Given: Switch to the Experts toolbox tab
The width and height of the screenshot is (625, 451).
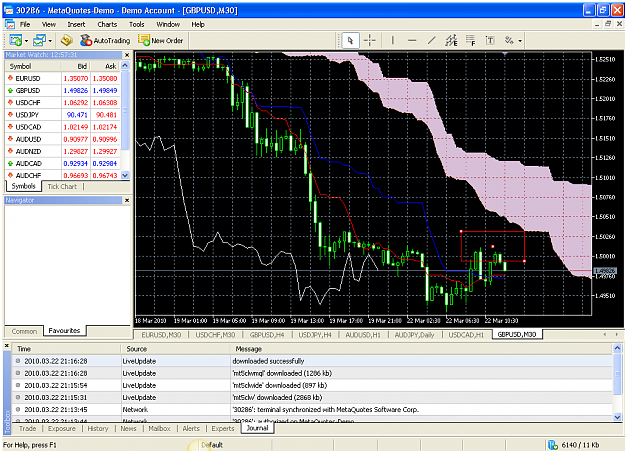Looking at the screenshot, I should coord(223,429).
